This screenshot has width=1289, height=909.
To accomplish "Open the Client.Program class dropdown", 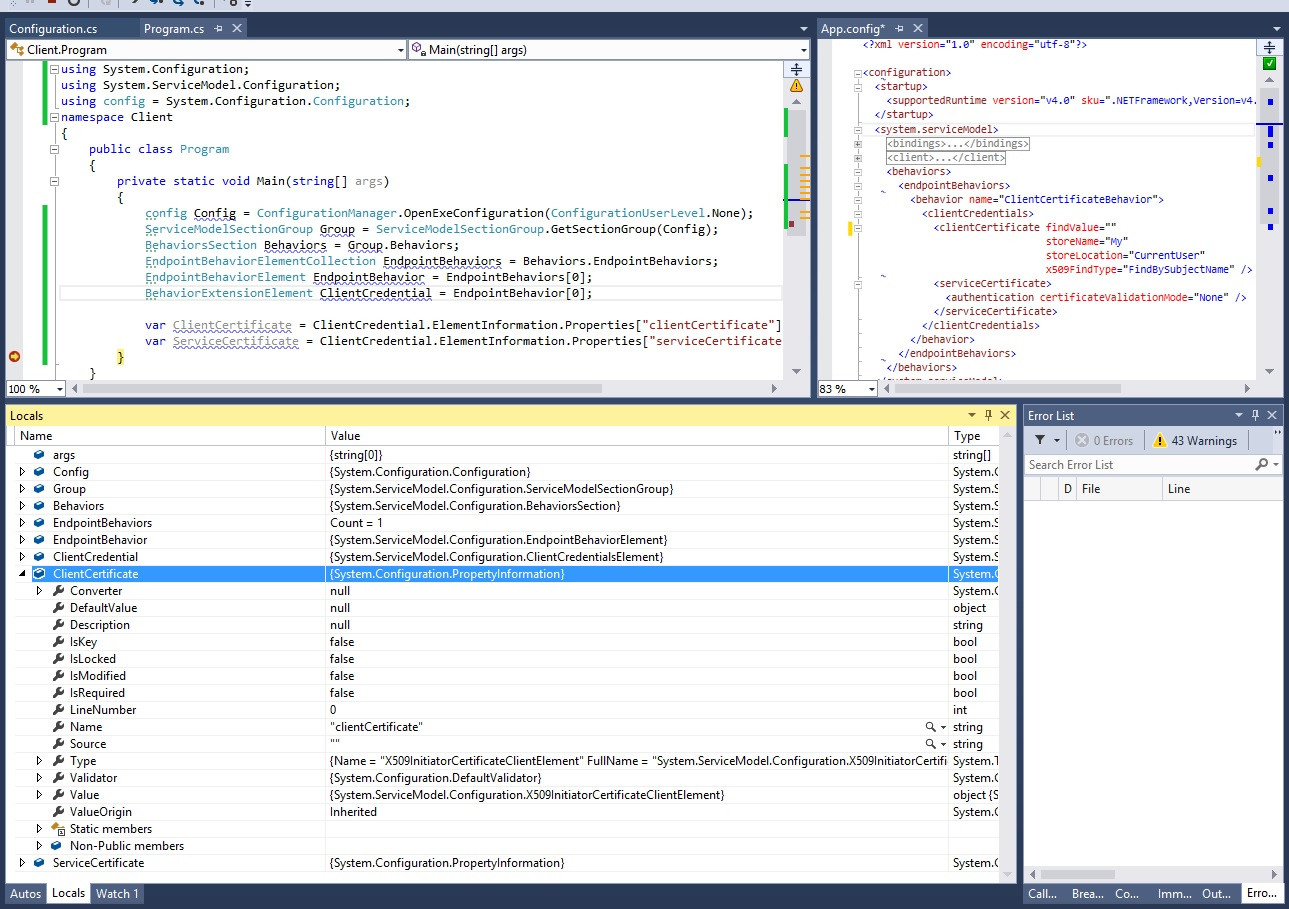I will [400, 49].
